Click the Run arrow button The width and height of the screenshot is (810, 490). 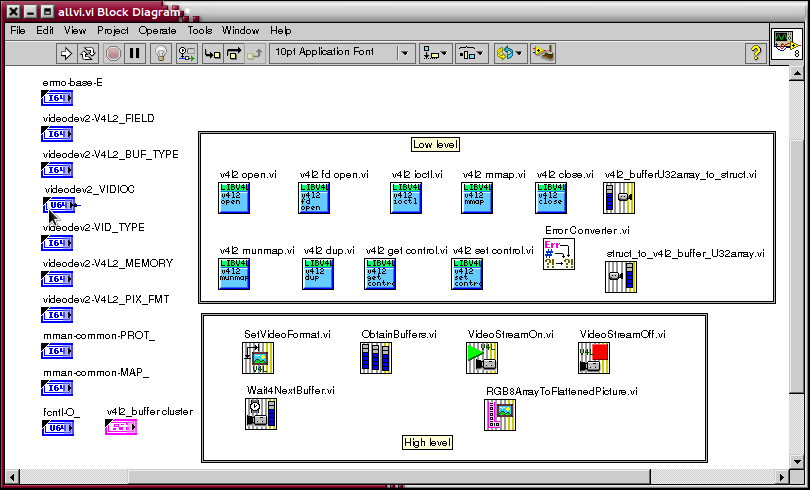tap(67, 53)
